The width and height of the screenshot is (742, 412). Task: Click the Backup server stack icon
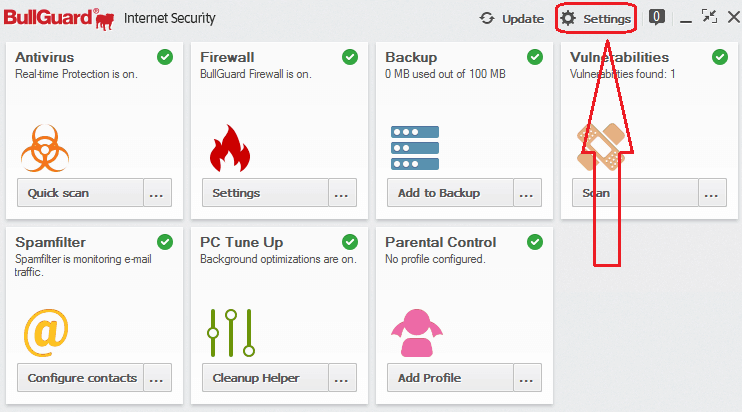(415, 148)
